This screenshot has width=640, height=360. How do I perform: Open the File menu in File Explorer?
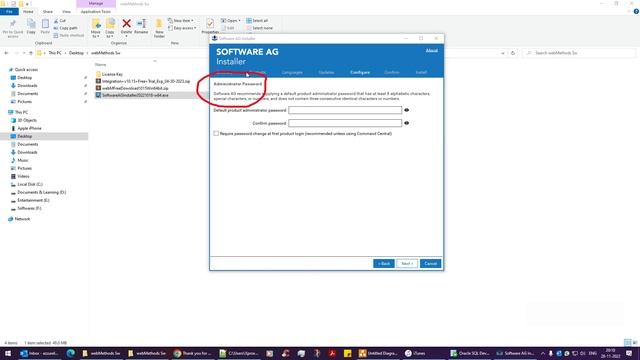click(9, 11)
